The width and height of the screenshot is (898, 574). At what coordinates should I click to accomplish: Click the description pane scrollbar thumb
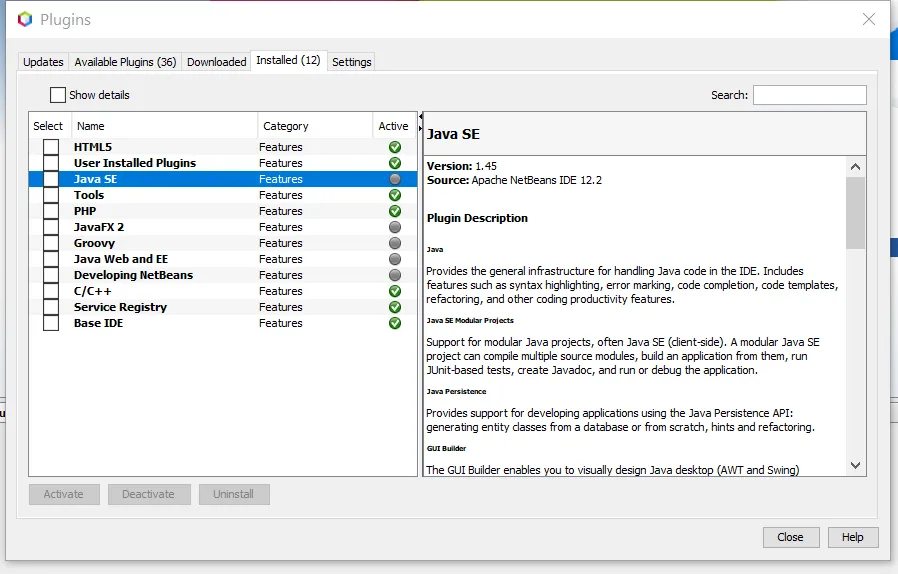tap(856, 213)
